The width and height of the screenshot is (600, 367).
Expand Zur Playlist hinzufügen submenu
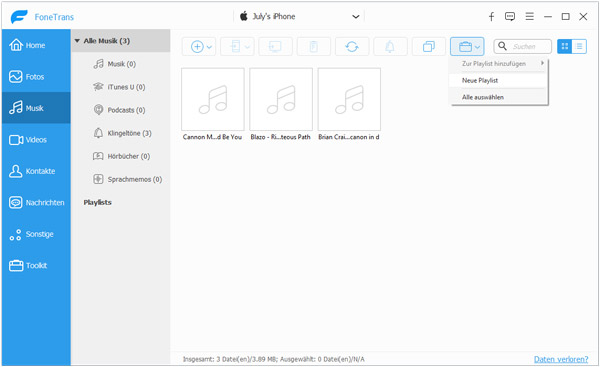click(499, 64)
